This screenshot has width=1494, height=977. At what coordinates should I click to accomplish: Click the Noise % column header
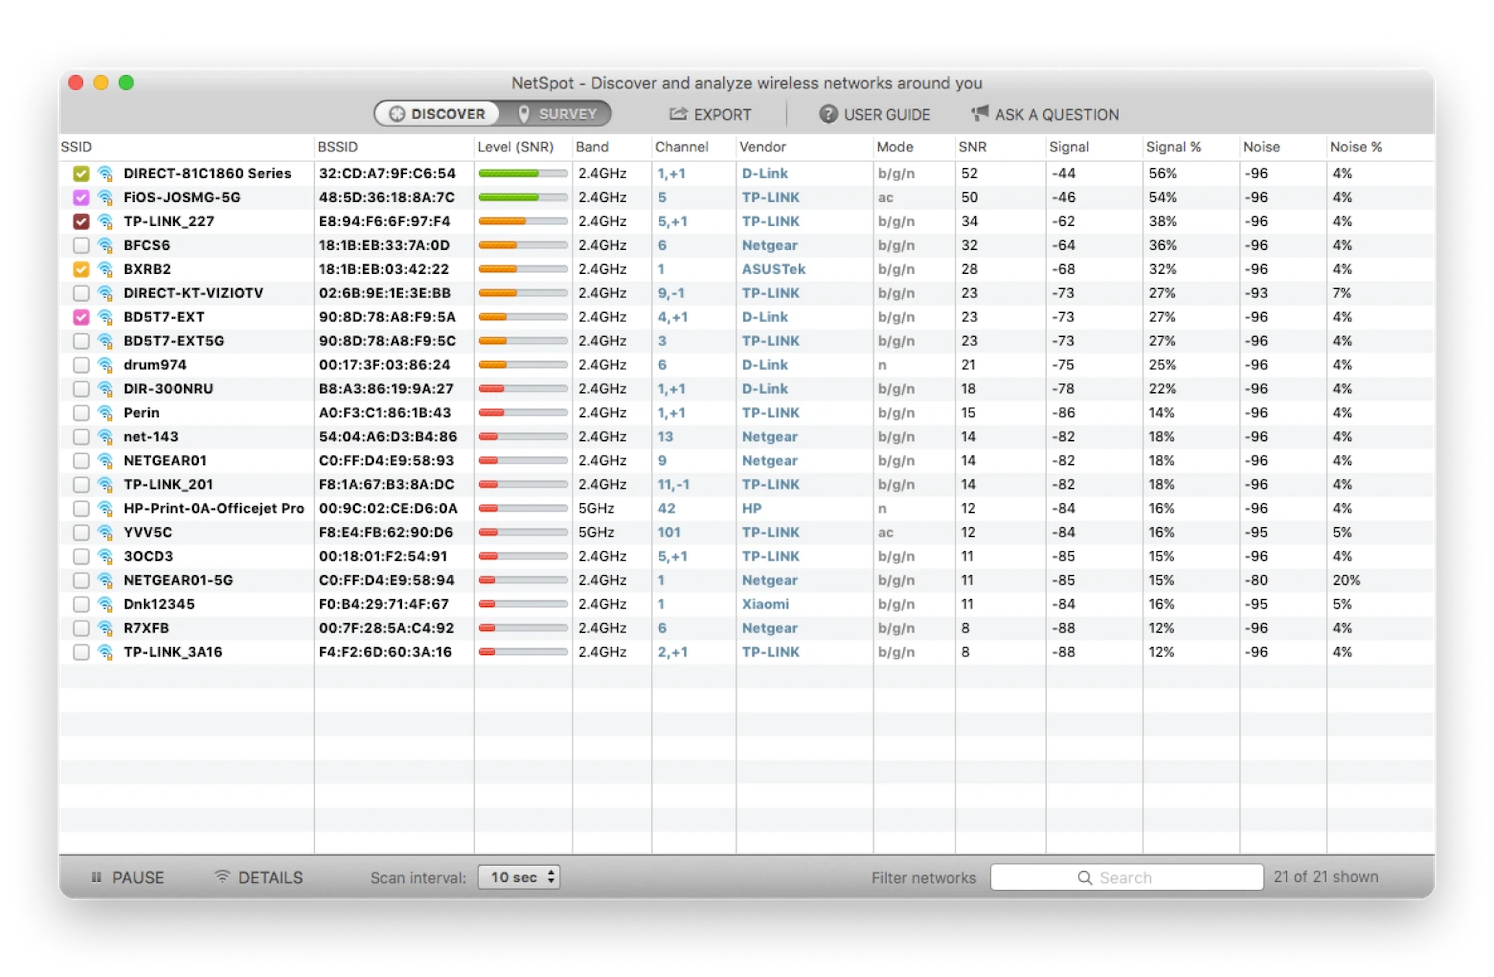1356,147
